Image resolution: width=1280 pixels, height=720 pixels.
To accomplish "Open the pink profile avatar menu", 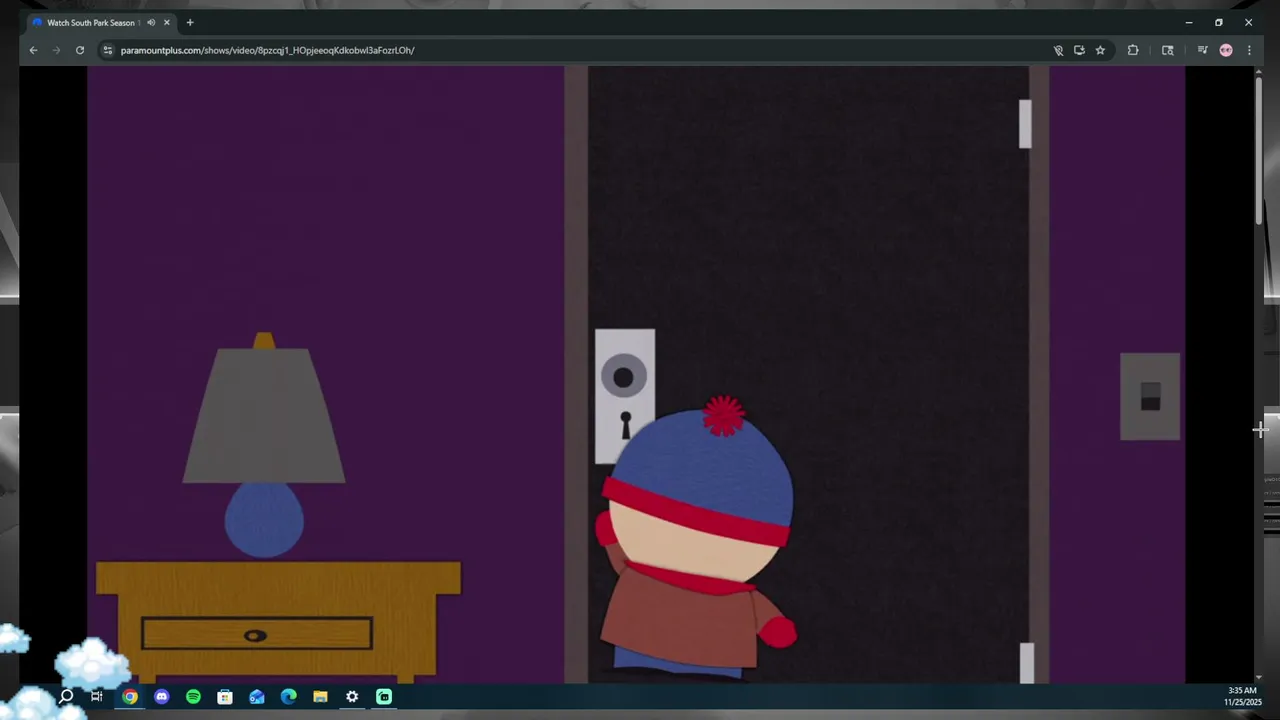I will (x=1226, y=50).
